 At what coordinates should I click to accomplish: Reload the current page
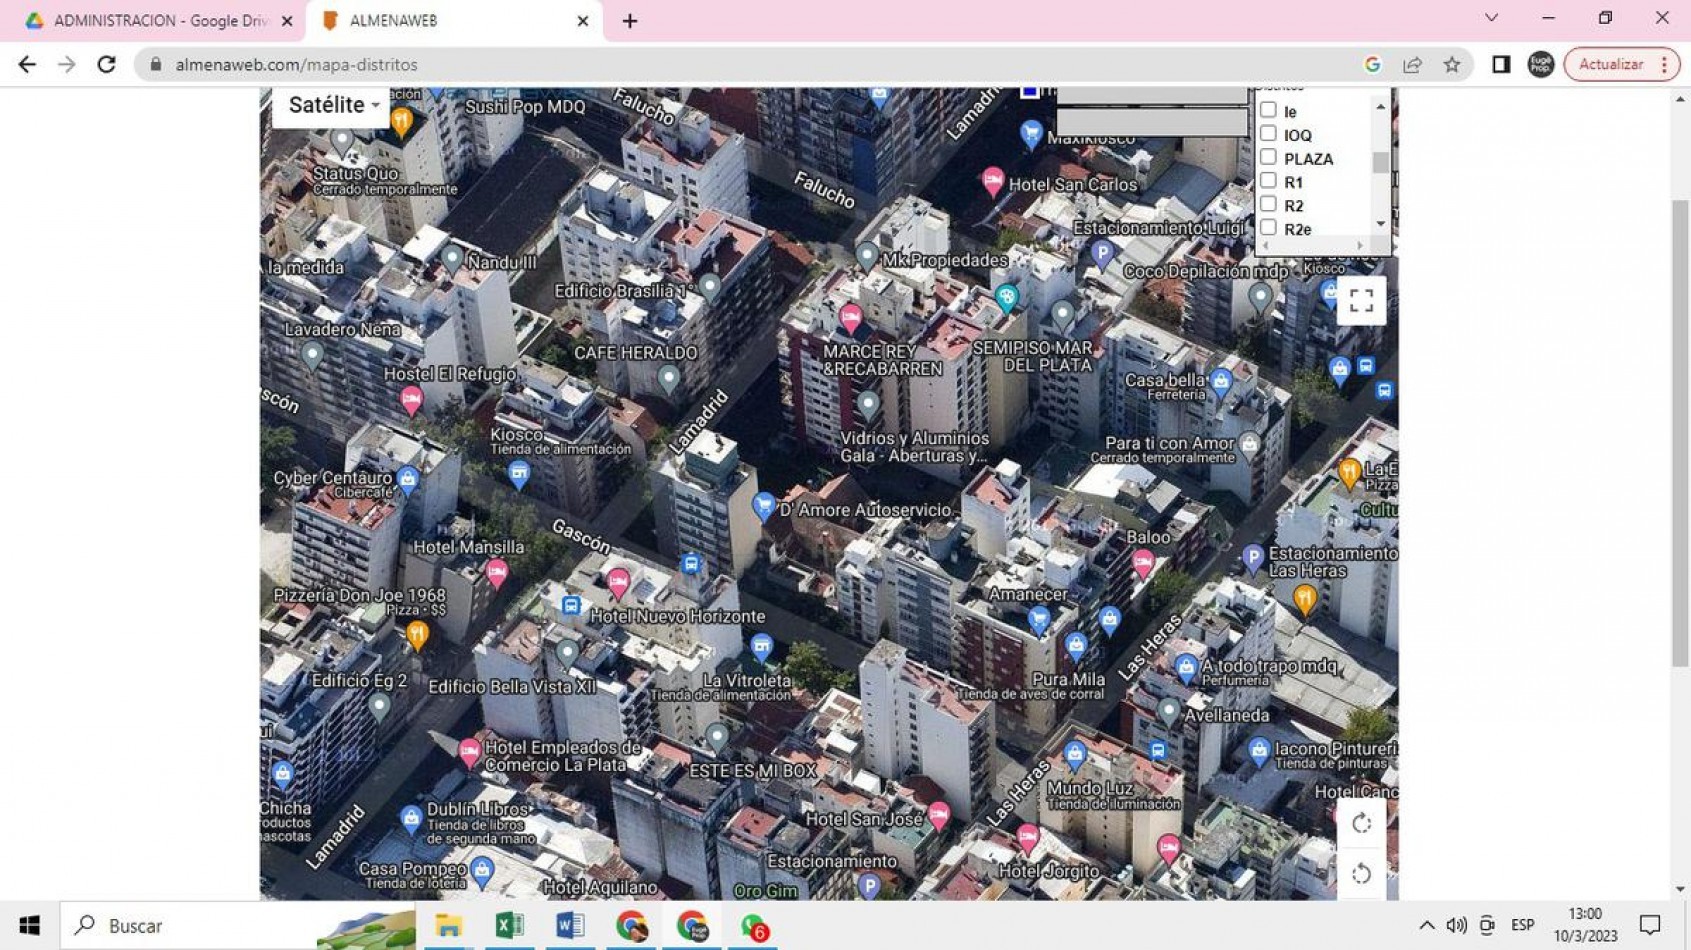[107, 65]
